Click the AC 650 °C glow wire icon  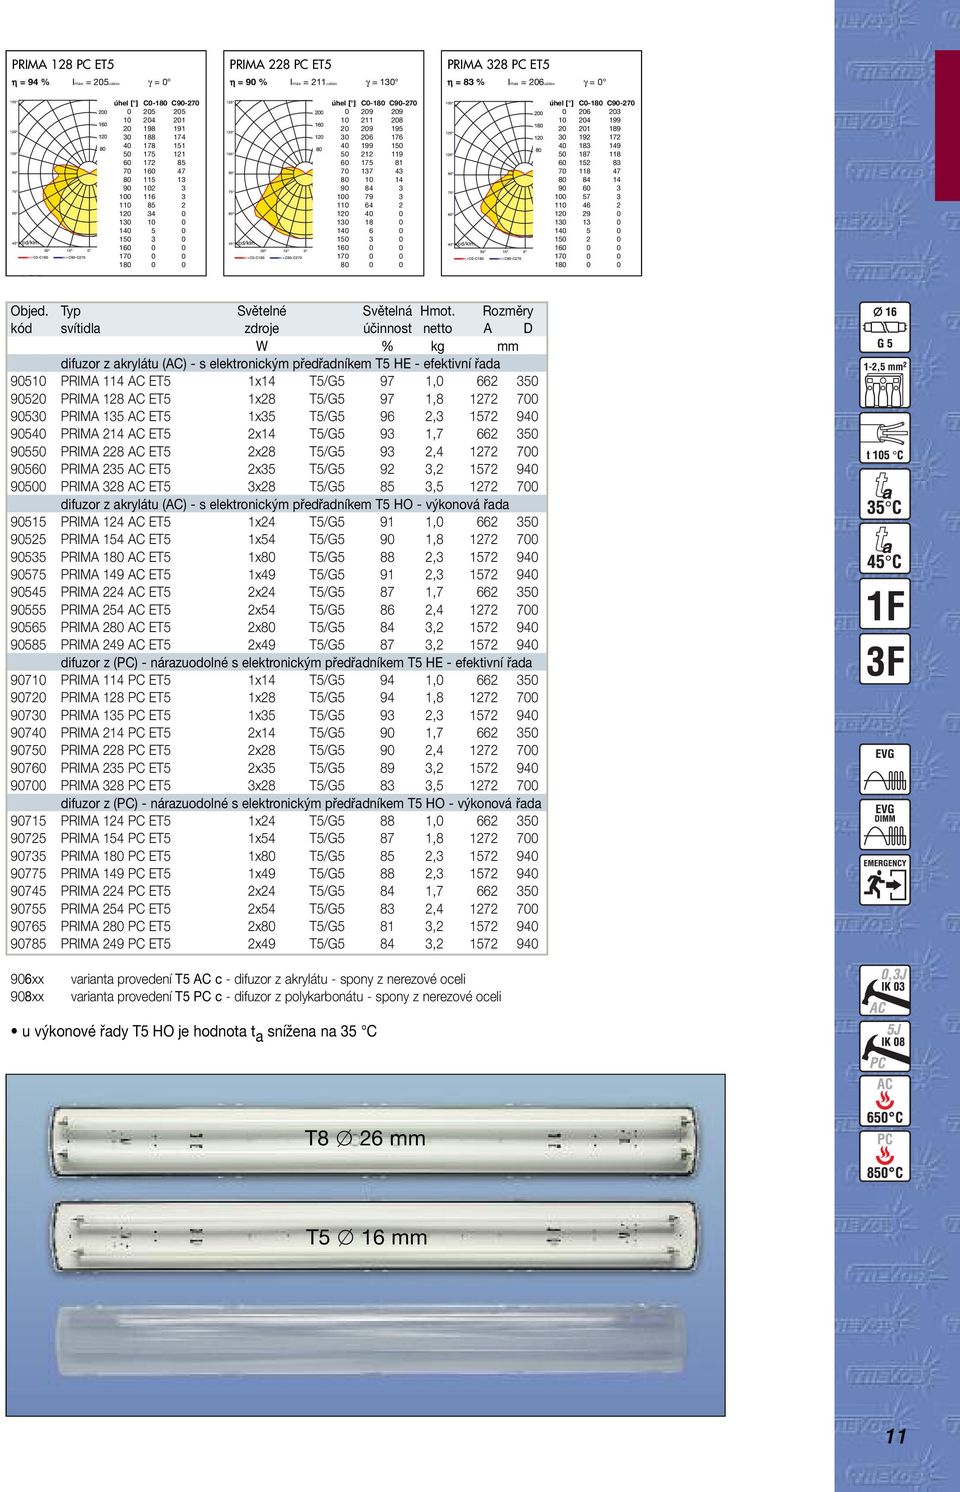click(885, 1101)
